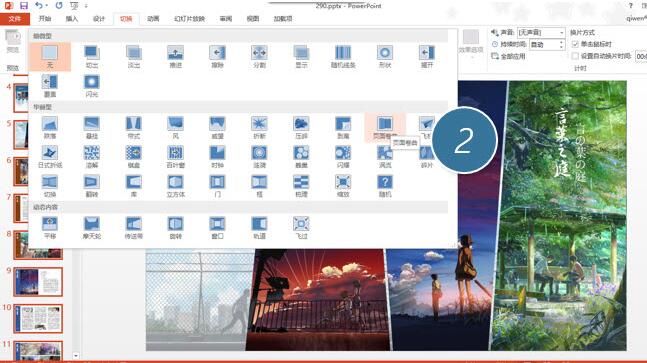
Task: Choose the Dissolve (溶解) transition
Action: pyautogui.click(x=92, y=157)
